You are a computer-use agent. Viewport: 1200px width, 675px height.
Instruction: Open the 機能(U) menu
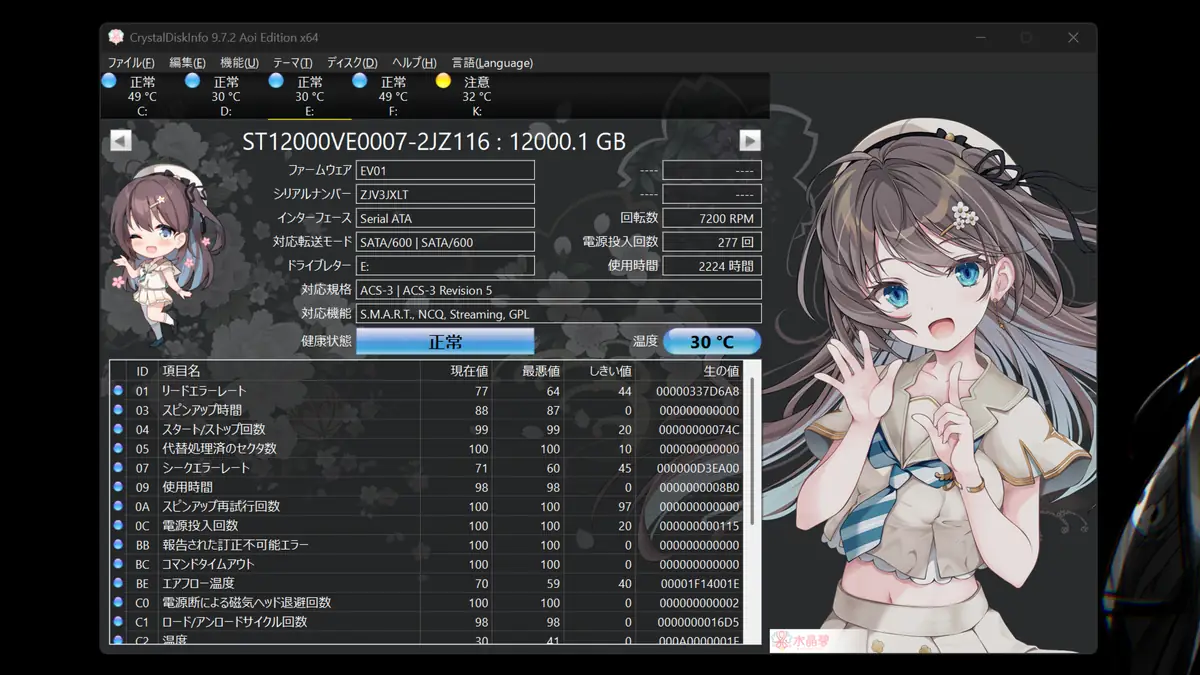[239, 63]
